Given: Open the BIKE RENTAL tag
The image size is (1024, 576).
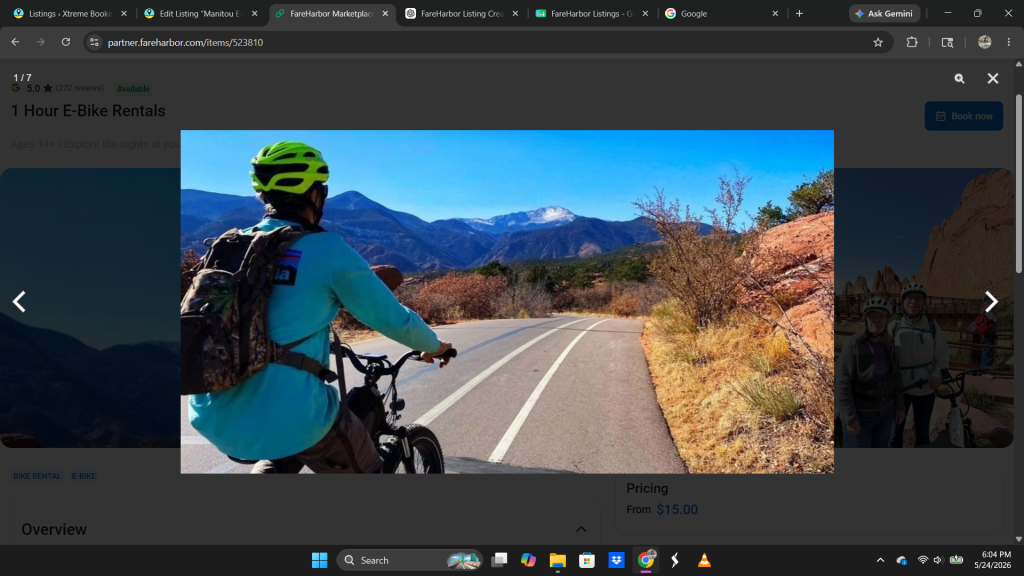Looking at the screenshot, I should pos(37,476).
